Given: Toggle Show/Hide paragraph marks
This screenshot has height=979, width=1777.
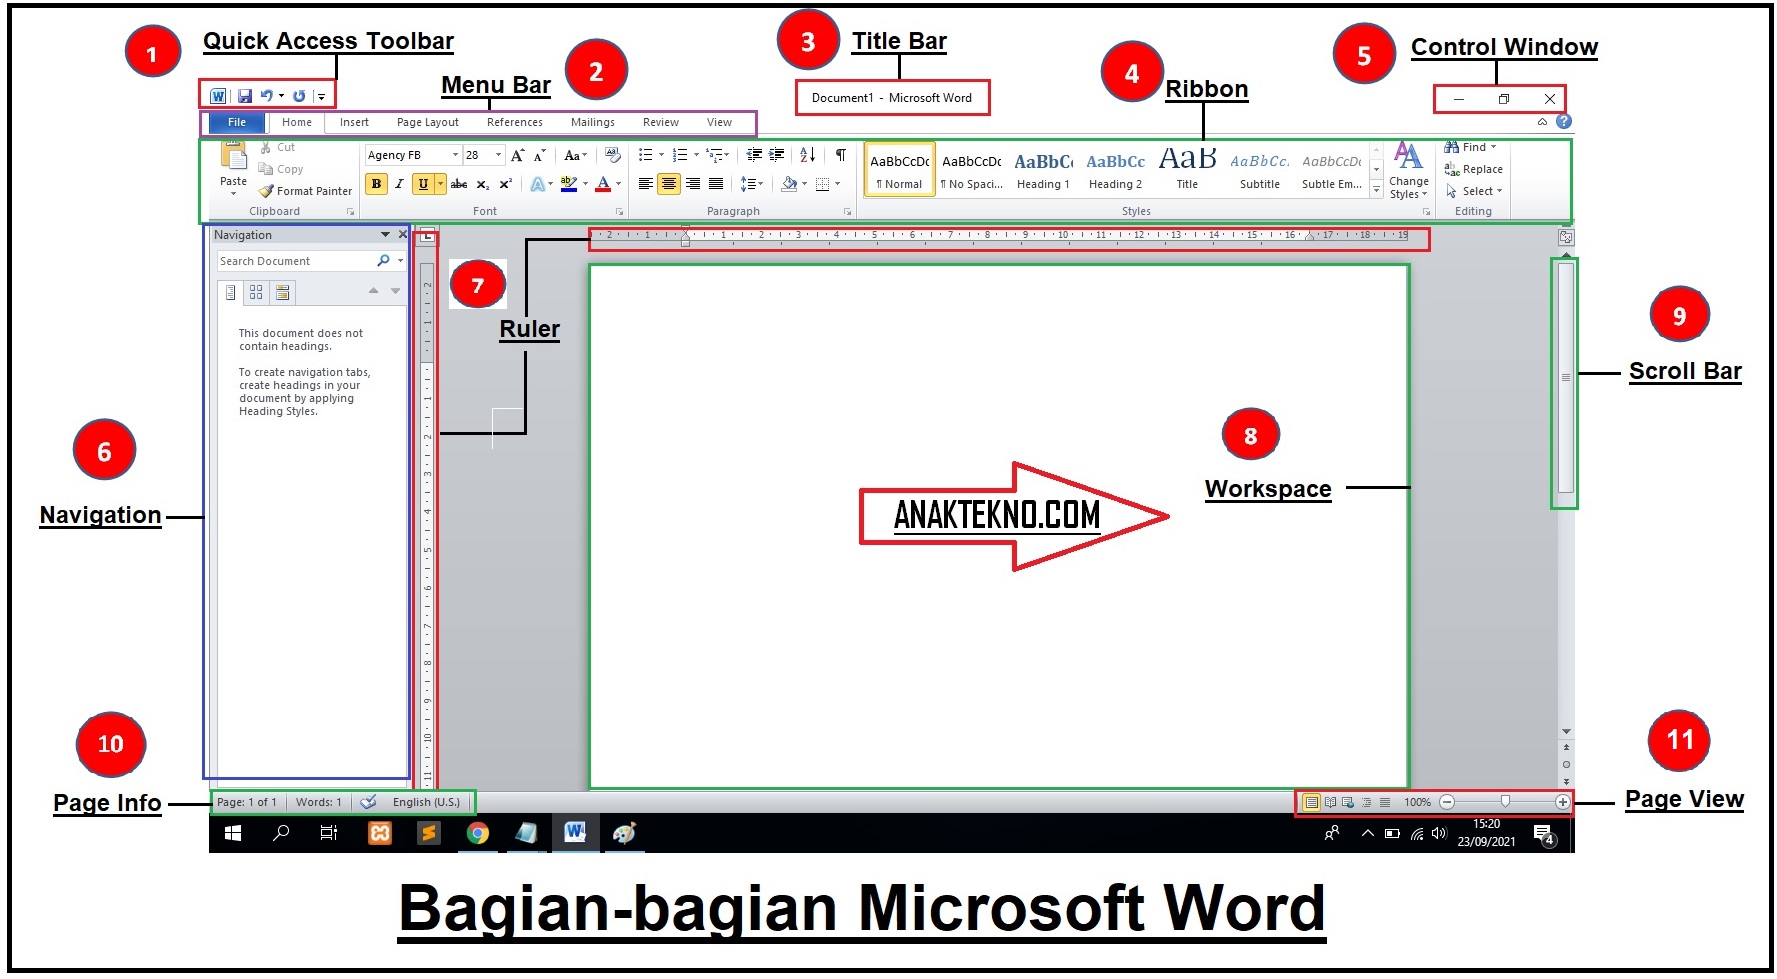Looking at the screenshot, I should pyautogui.click(x=841, y=155).
